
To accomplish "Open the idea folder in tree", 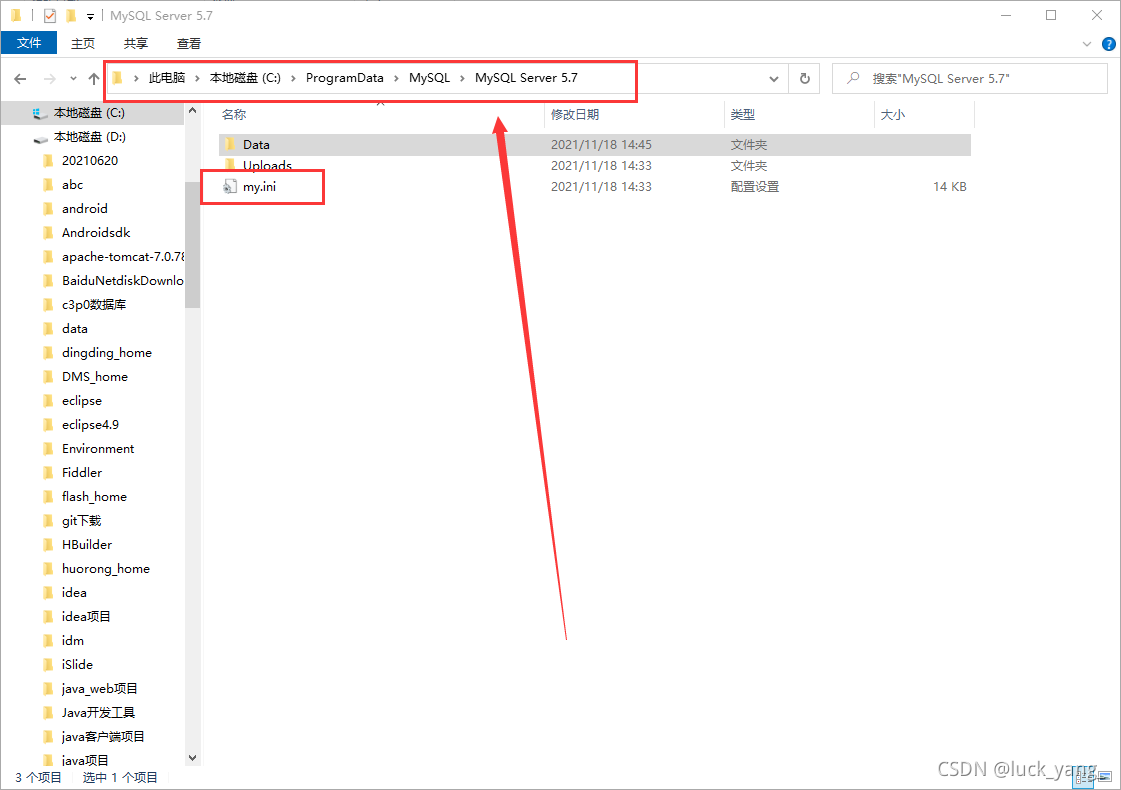I will (74, 593).
